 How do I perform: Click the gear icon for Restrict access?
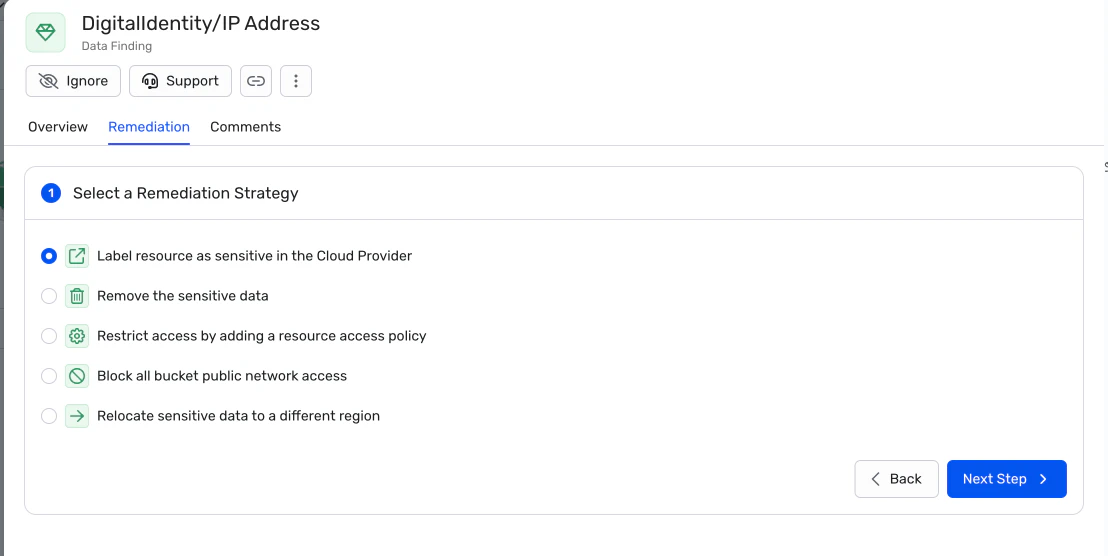(x=77, y=336)
